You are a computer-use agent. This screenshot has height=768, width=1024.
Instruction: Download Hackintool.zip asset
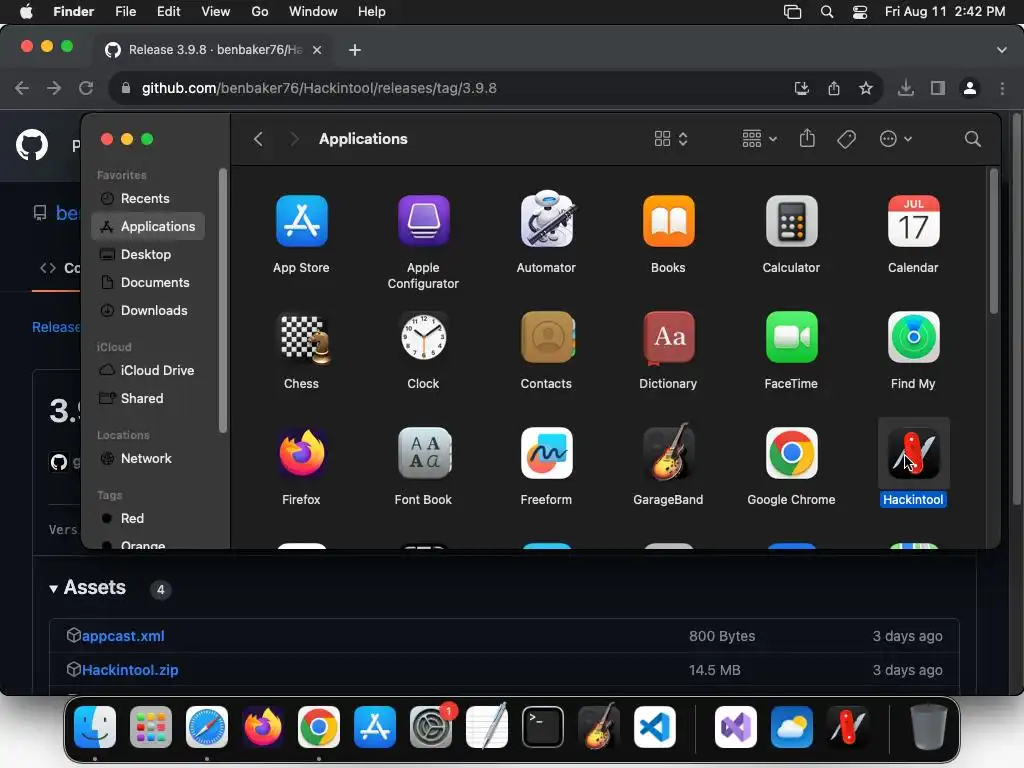[130, 670]
